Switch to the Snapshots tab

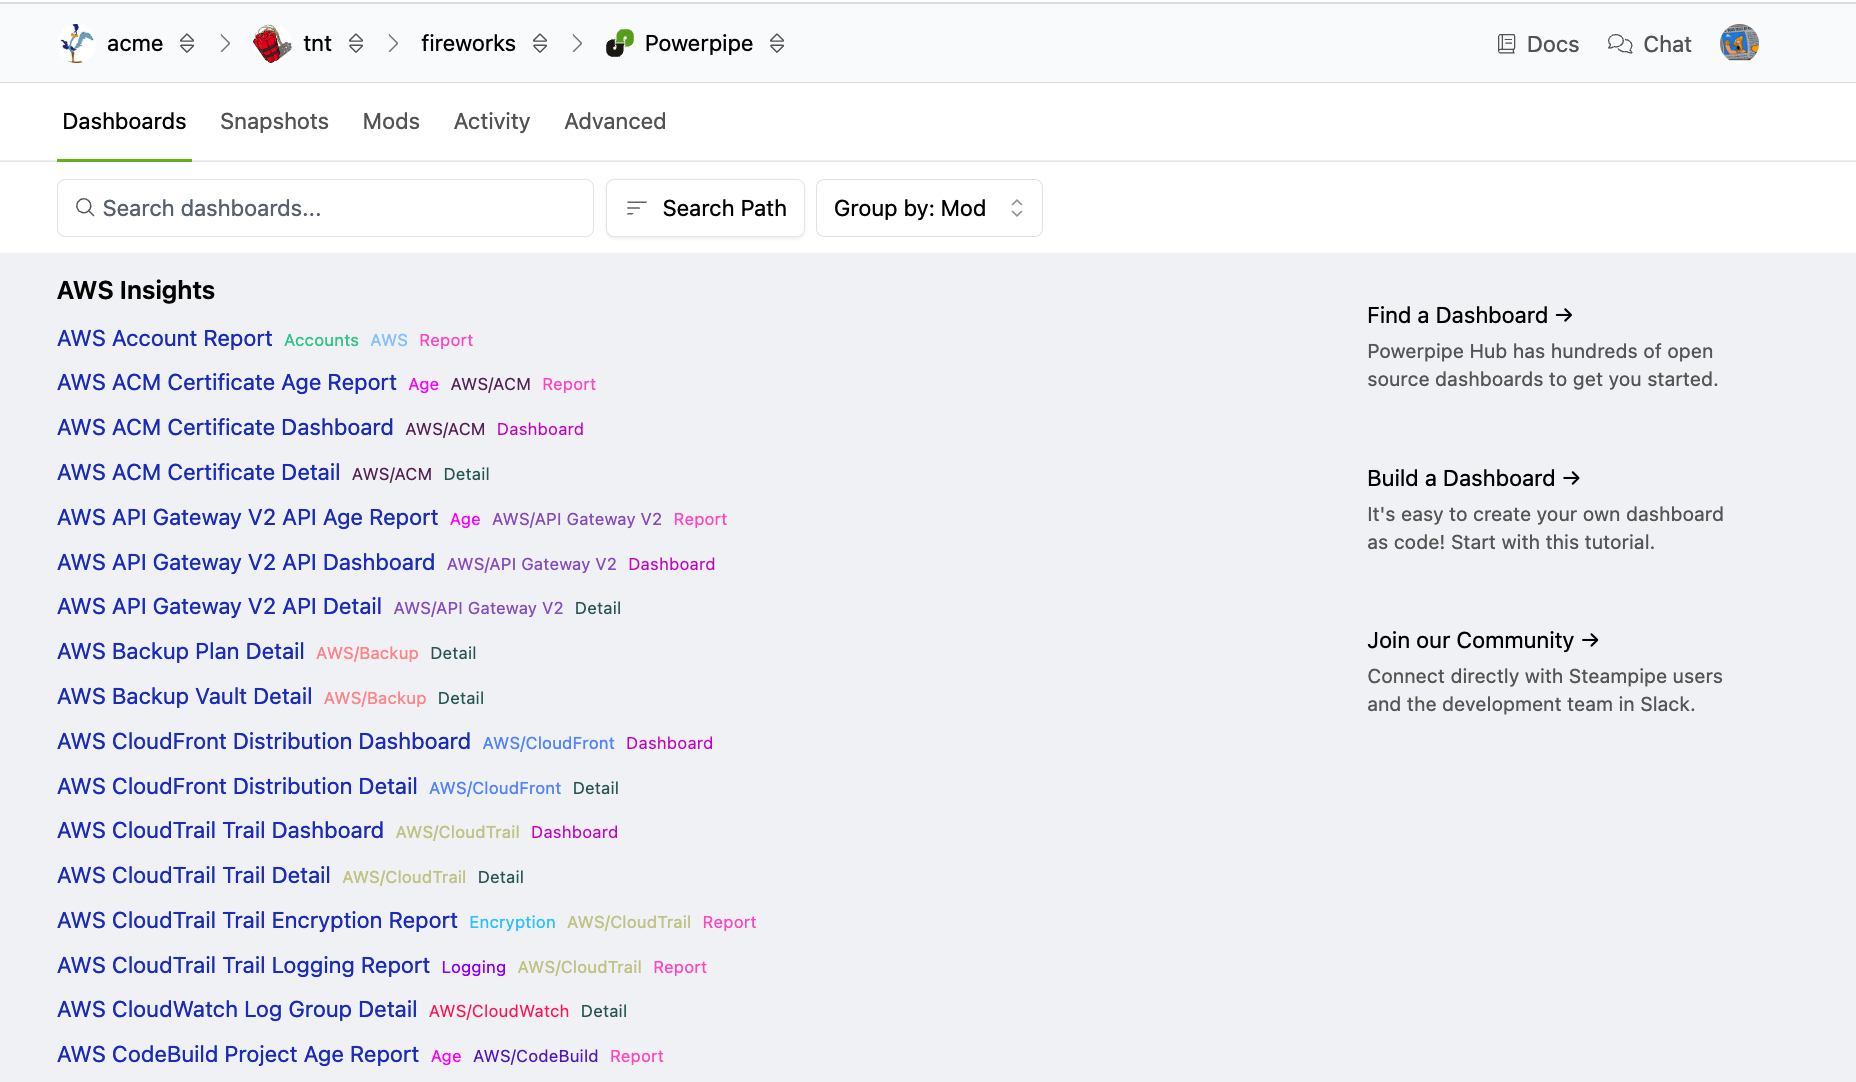point(274,122)
